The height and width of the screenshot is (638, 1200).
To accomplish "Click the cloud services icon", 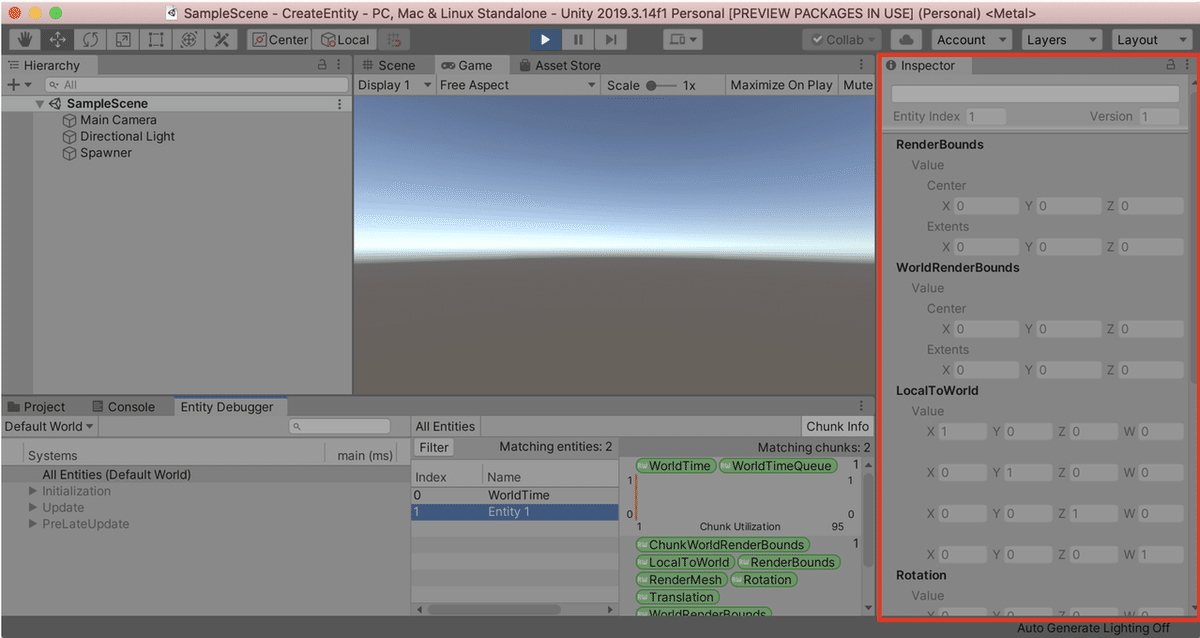I will tap(906, 40).
